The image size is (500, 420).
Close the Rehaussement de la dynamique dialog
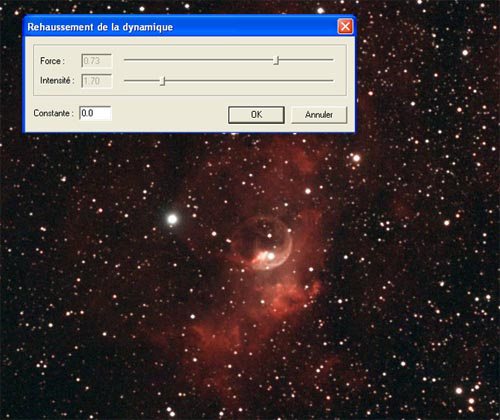345,26
